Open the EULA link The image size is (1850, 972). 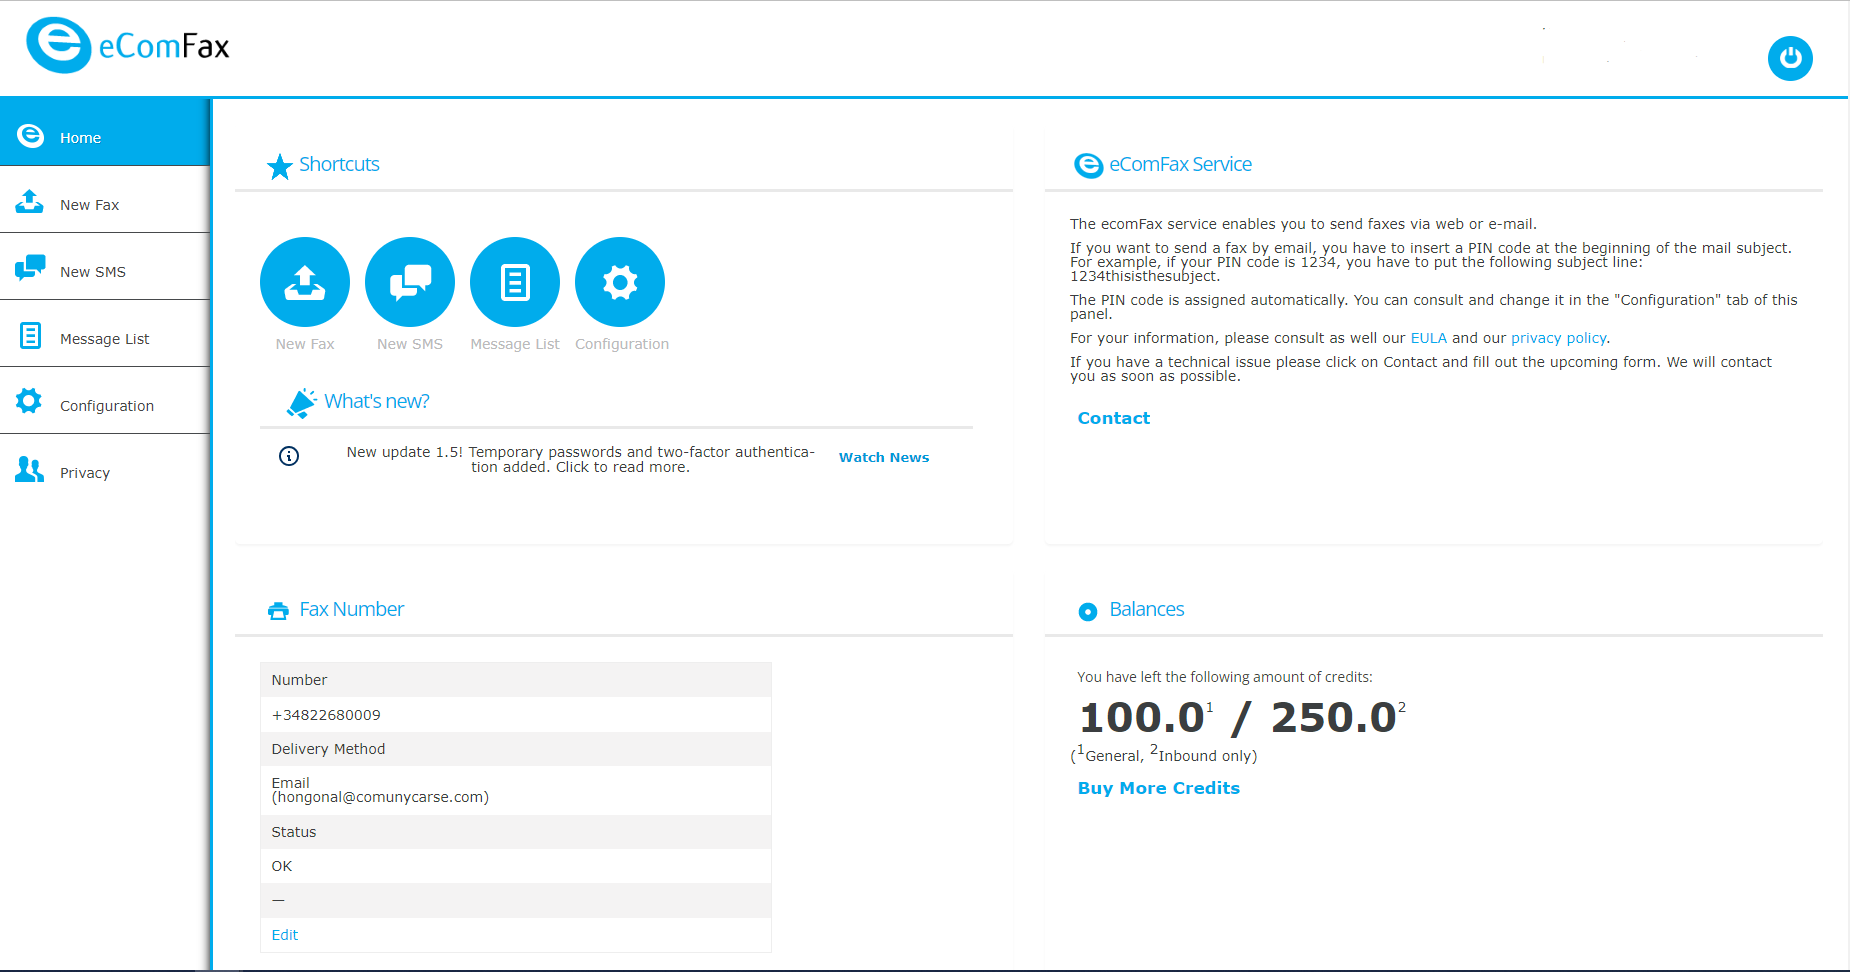[1429, 338]
